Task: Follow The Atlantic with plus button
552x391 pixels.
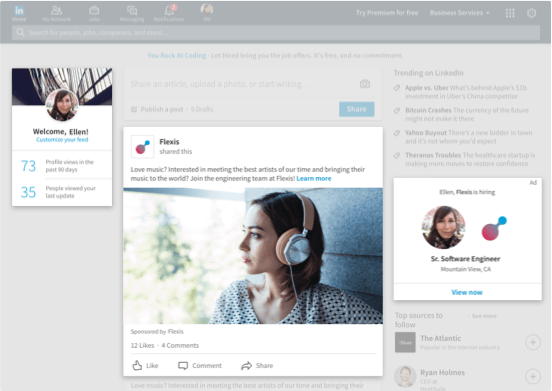Action: click(x=533, y=342)
